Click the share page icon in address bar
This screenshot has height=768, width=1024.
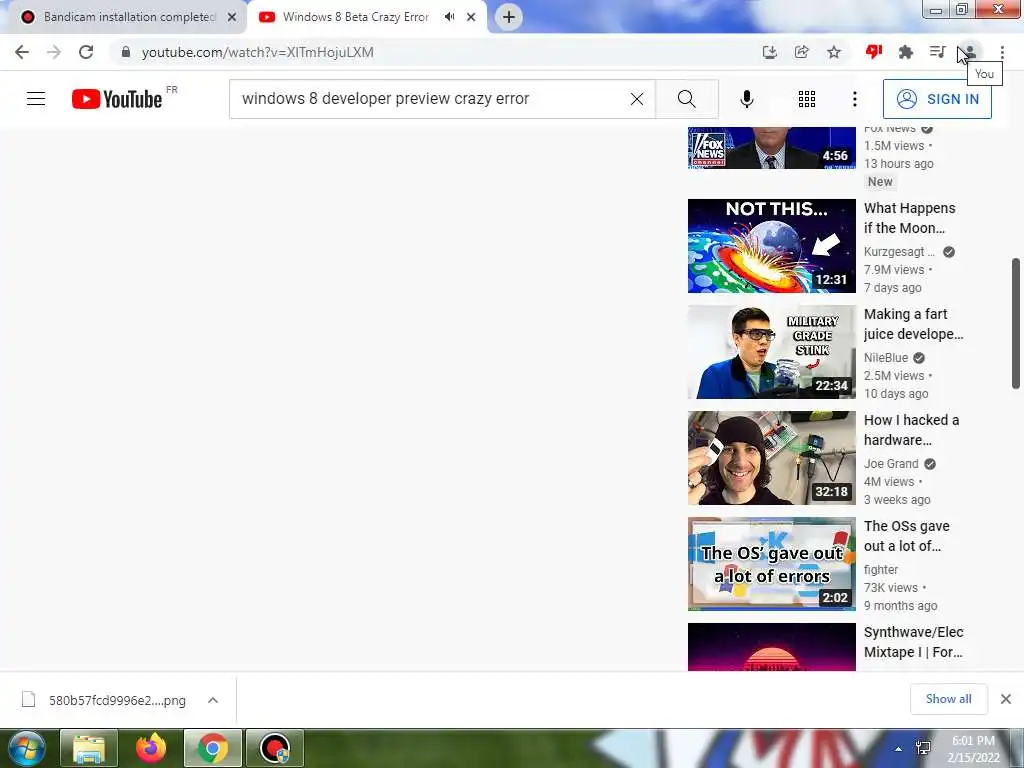(x=802, y=52)
